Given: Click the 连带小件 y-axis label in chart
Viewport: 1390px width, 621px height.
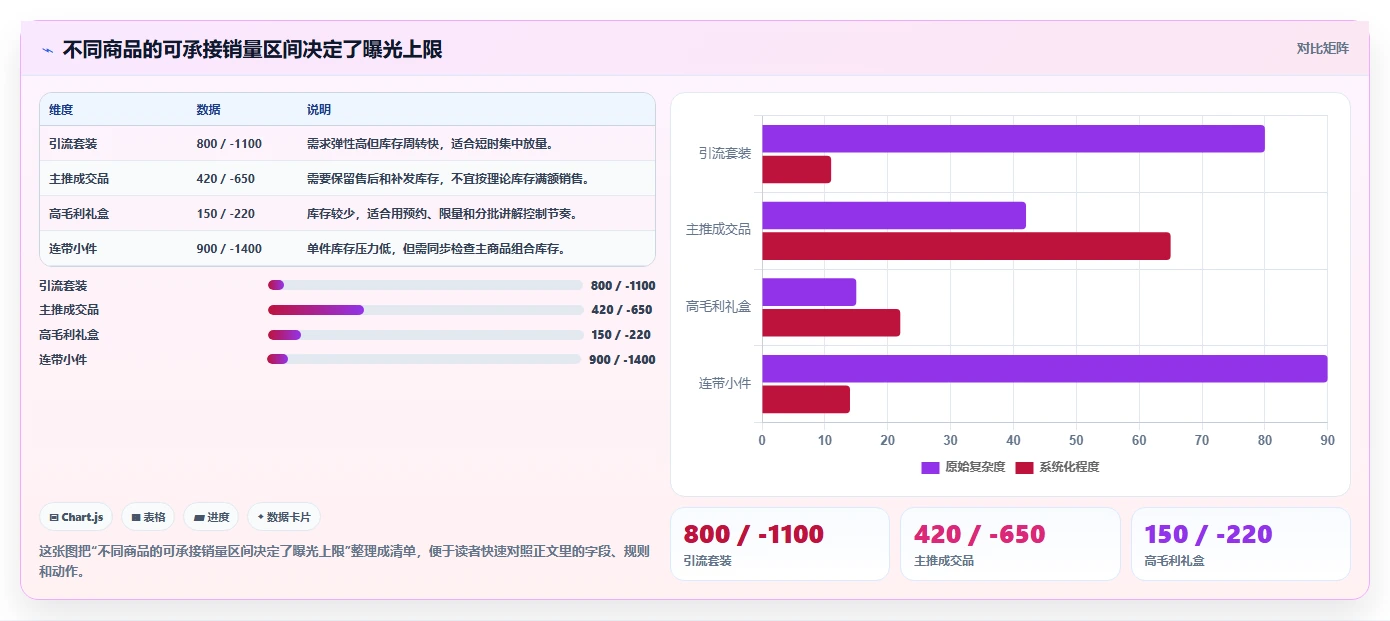Looking at the screenshot, I should click(x=725, y=383).
